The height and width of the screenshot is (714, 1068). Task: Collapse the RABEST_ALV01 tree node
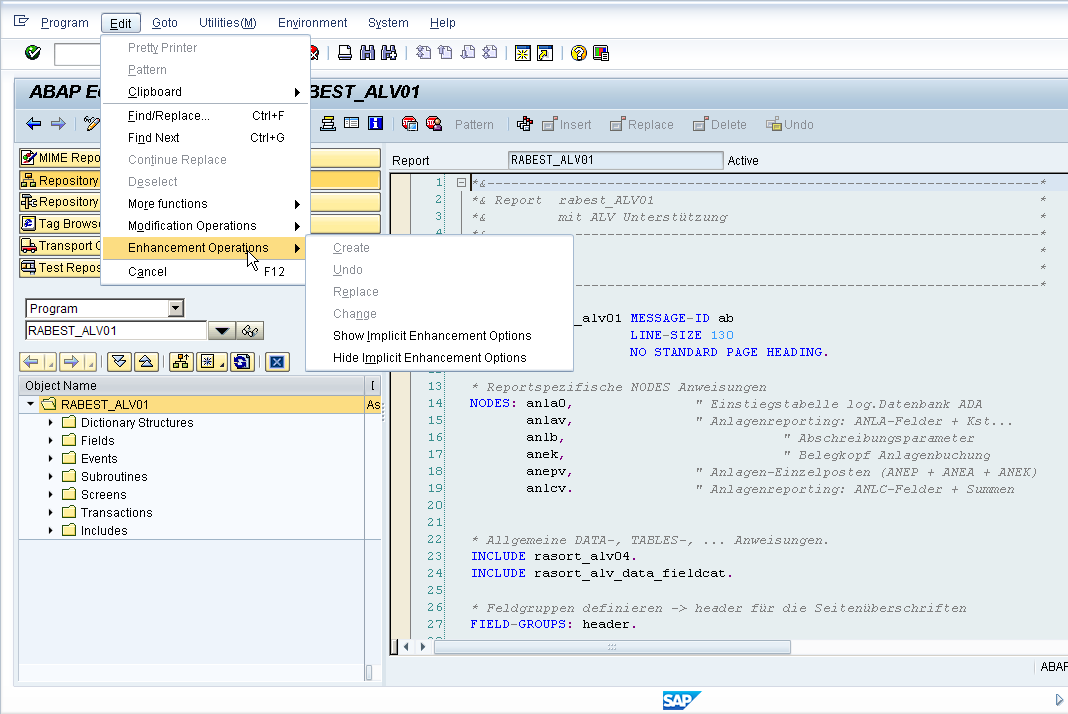[28, 404]
